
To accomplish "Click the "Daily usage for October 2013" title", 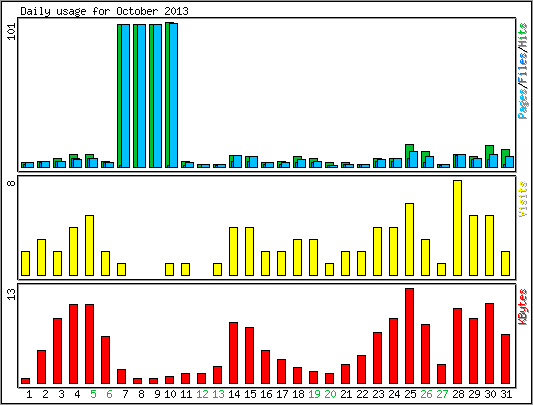I will (104, 11).
